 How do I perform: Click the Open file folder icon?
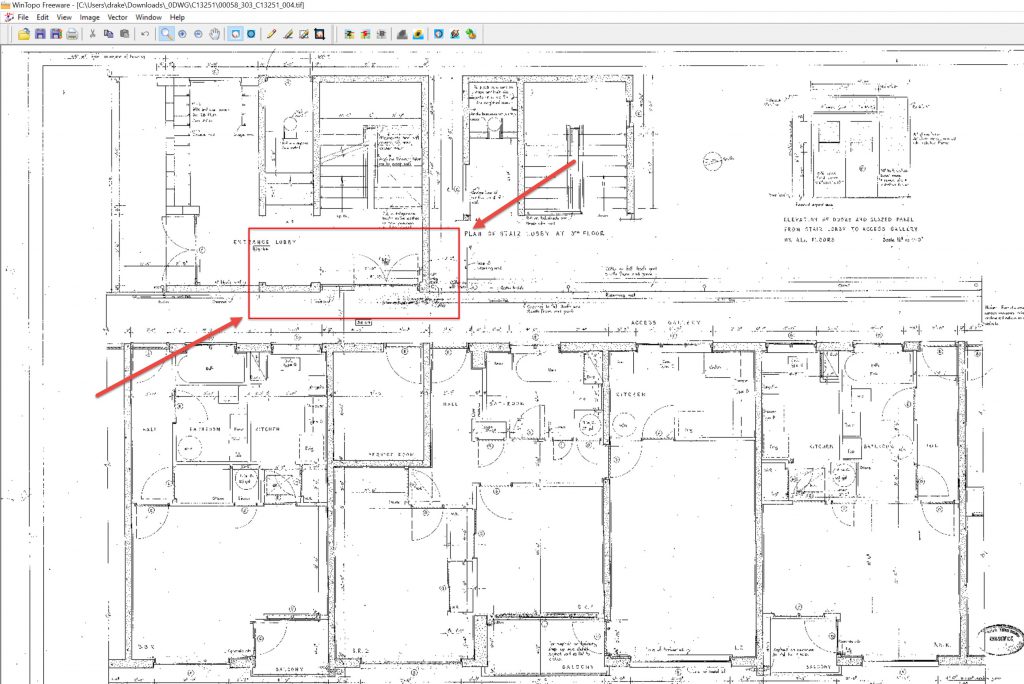[x=24, y=34]
